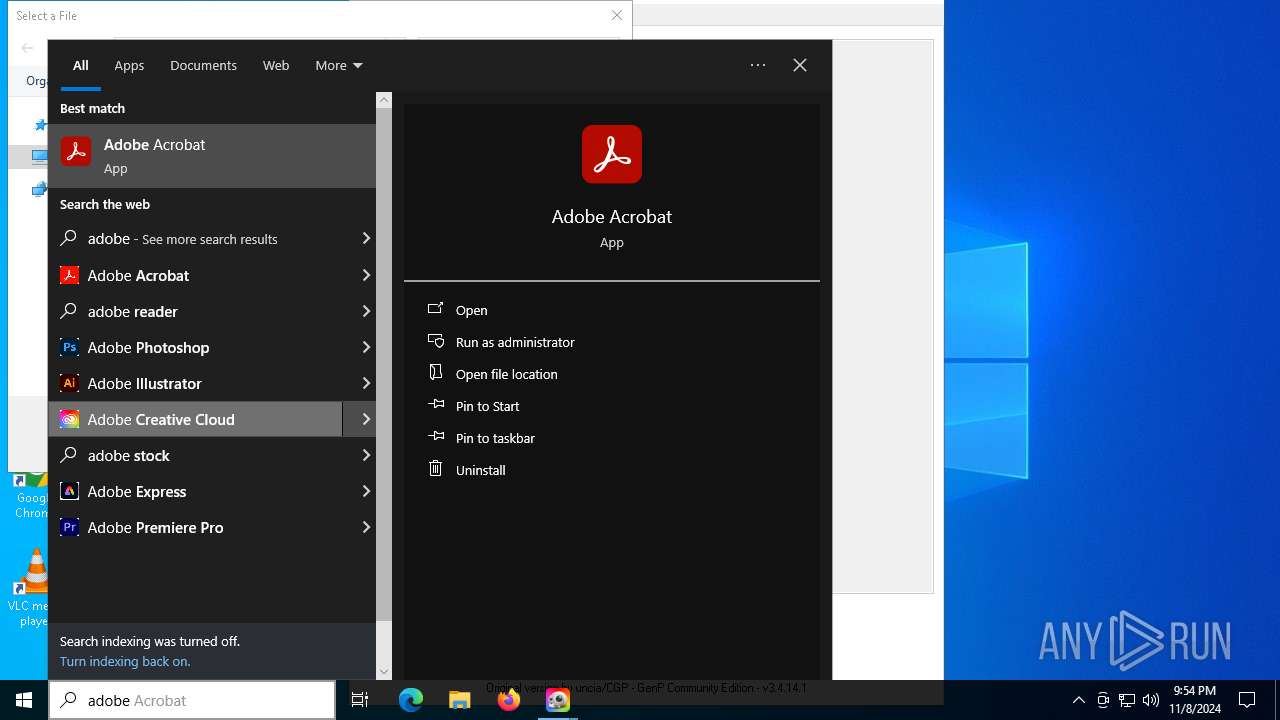Open Task View from the taskbar

(x=360, y=700)
